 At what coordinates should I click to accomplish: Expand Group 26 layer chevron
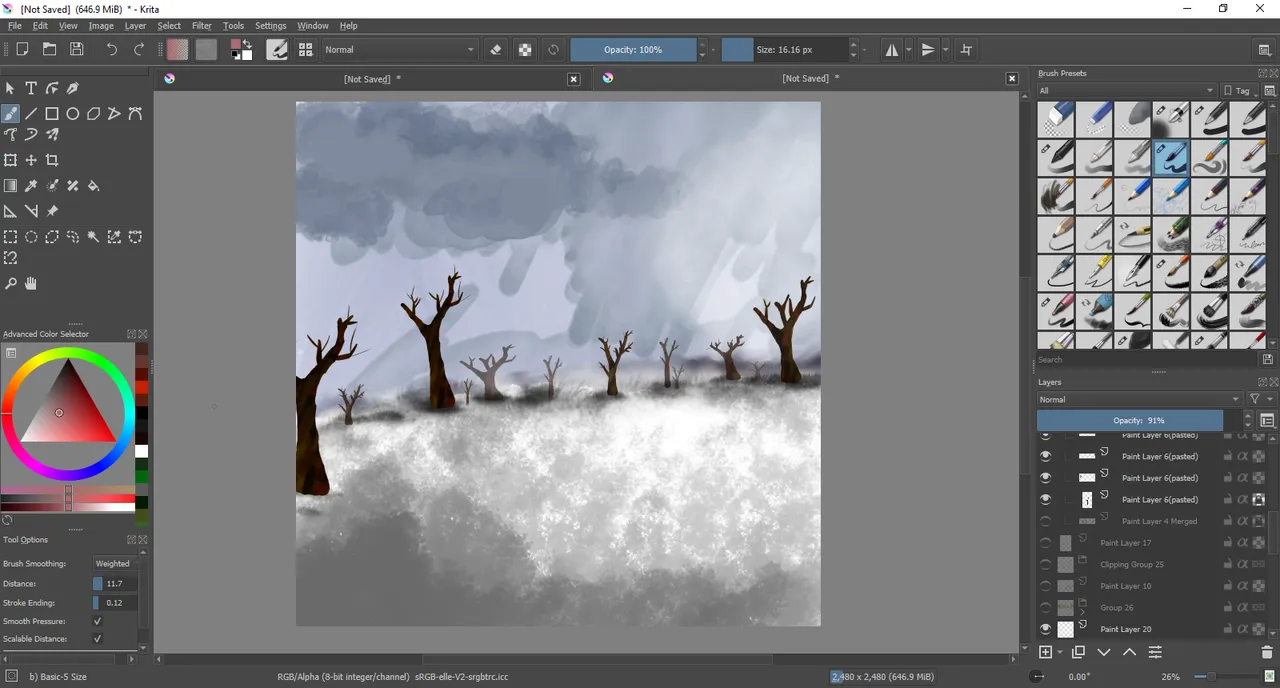tap(1082, 612)
